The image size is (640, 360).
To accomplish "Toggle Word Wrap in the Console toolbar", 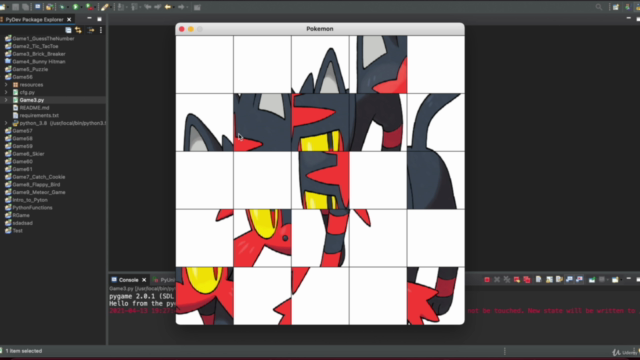I will click(x=559, y=280).
